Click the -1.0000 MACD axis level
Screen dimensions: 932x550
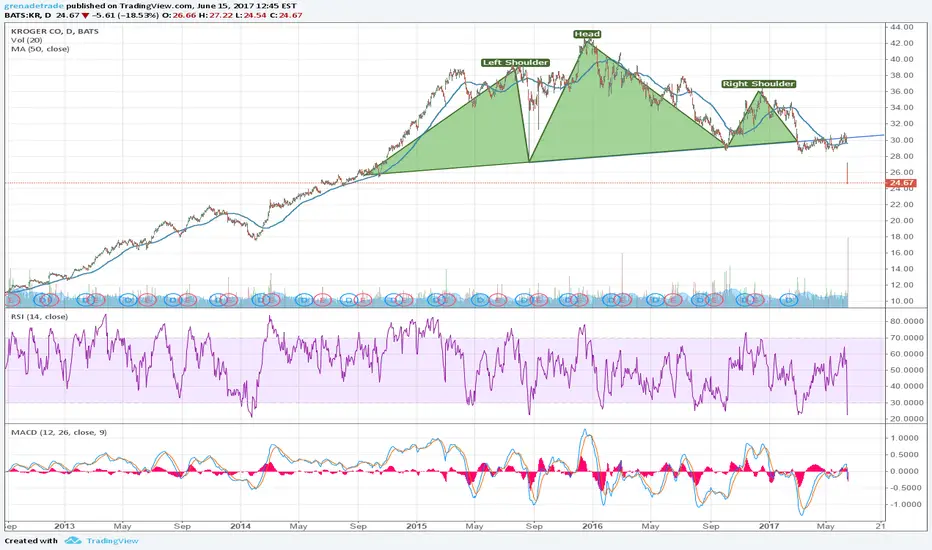pos(906,504)
